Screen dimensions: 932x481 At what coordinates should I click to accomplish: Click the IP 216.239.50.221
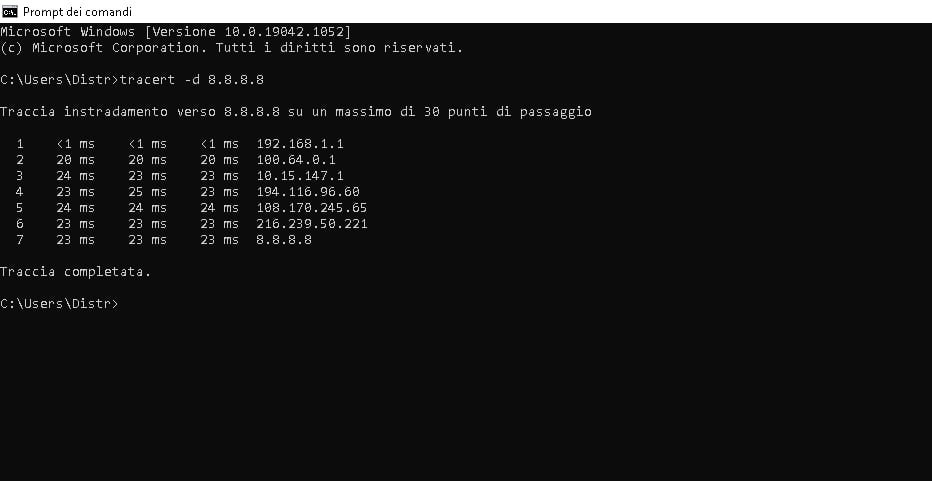[312, 224]
